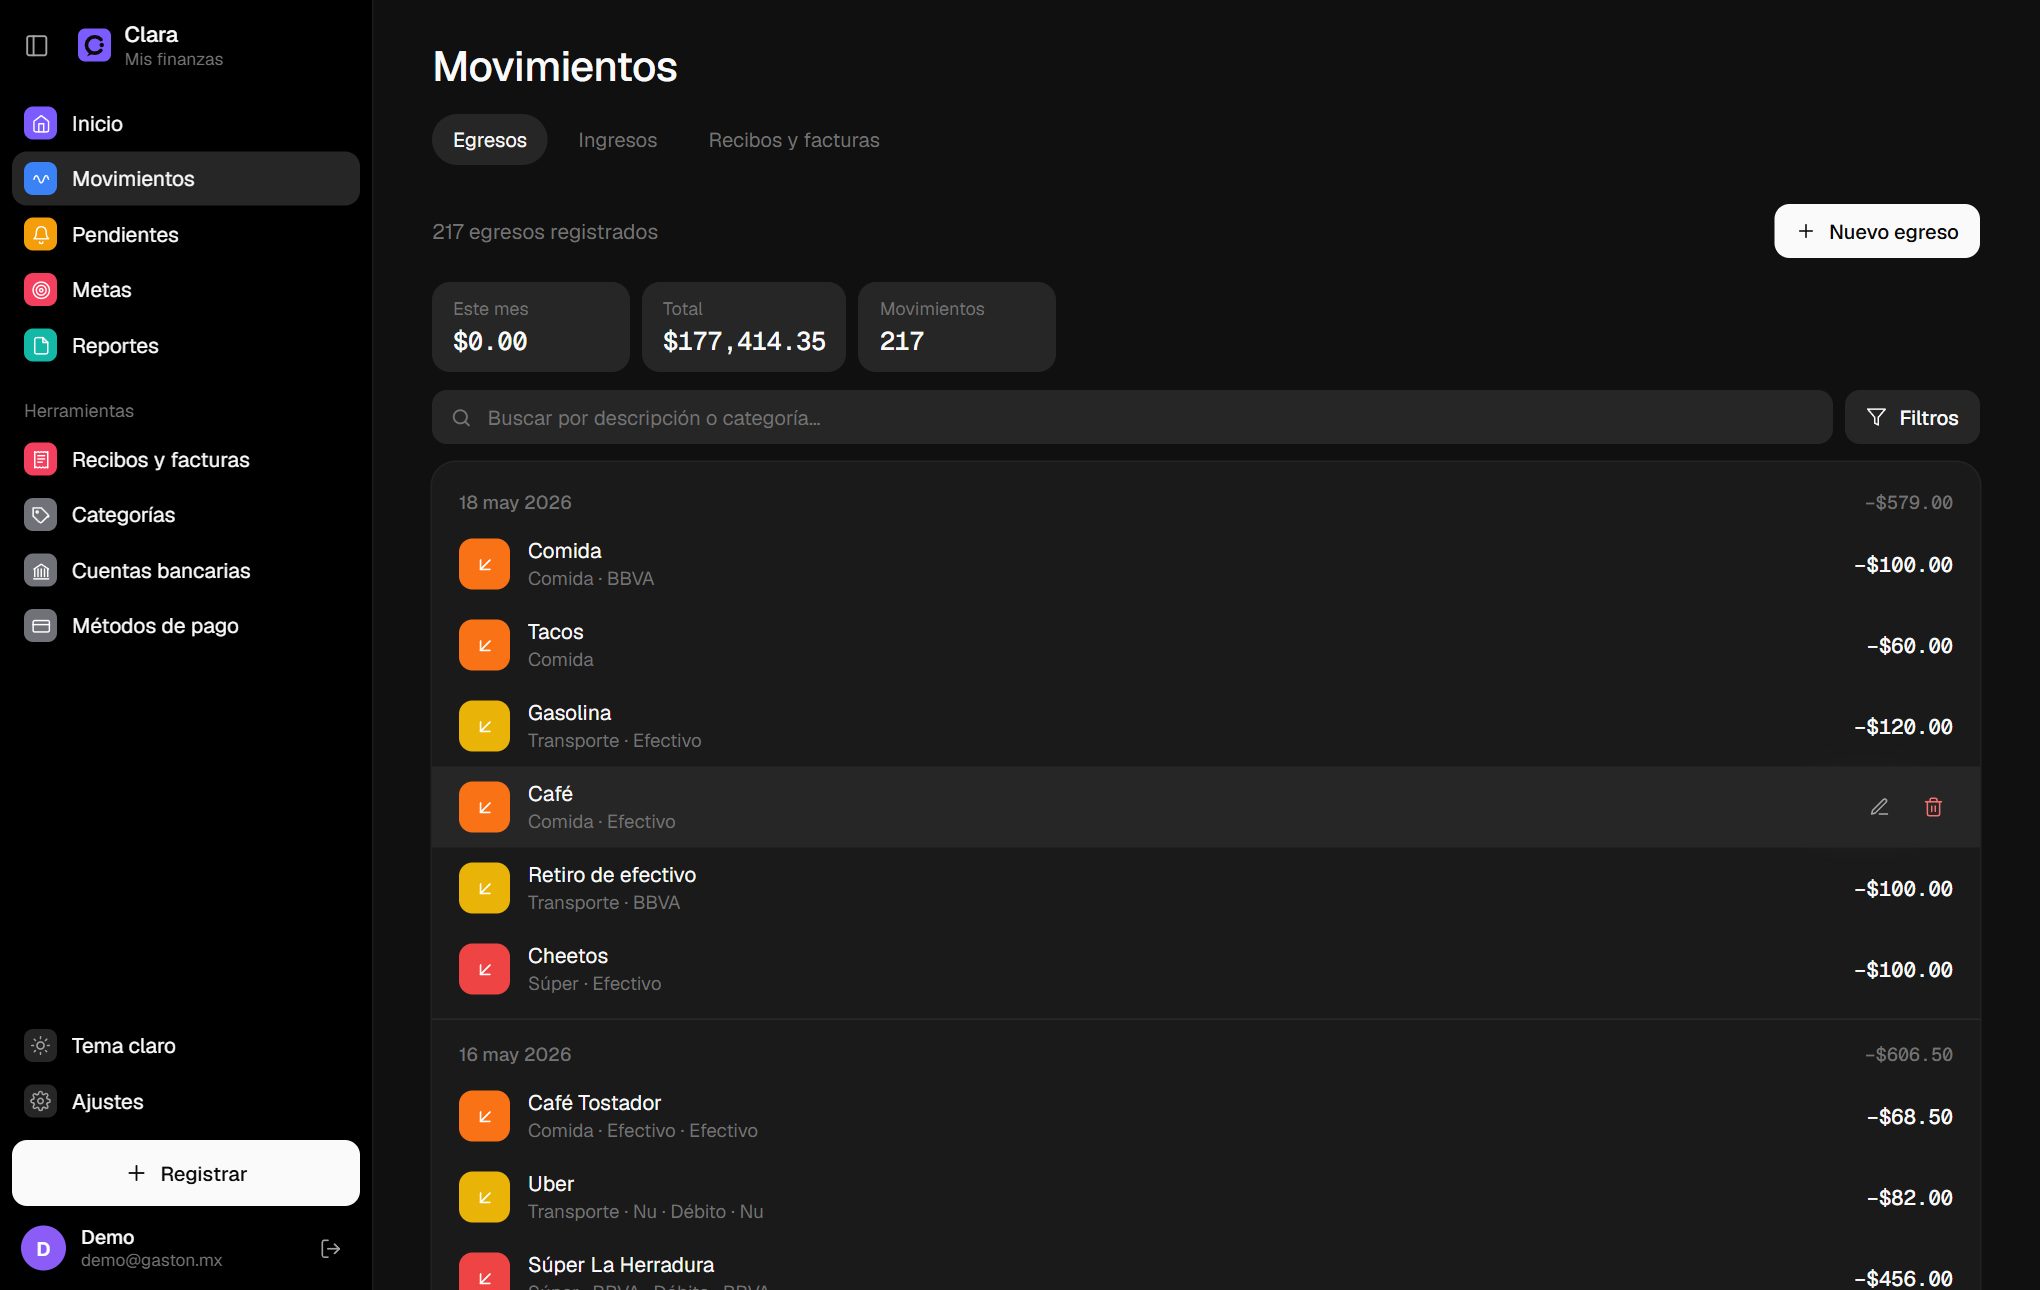Delete the Café expense with trash icon

1933,807
